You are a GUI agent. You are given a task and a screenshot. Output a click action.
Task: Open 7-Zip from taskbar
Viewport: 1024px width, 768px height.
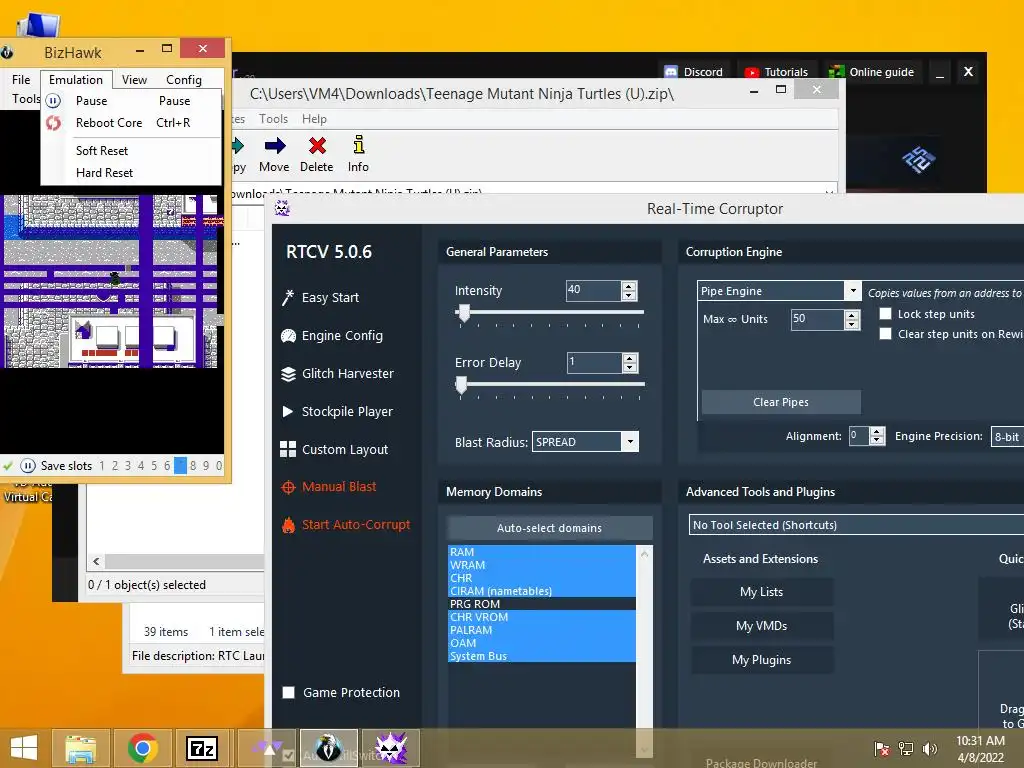coord(201,748)
